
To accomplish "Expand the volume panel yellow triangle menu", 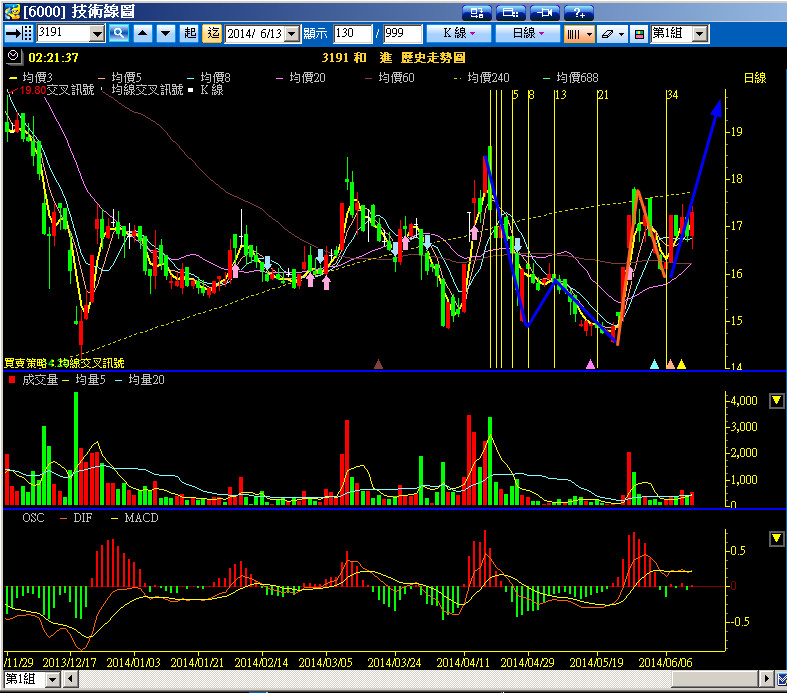I will coord(776,400).
